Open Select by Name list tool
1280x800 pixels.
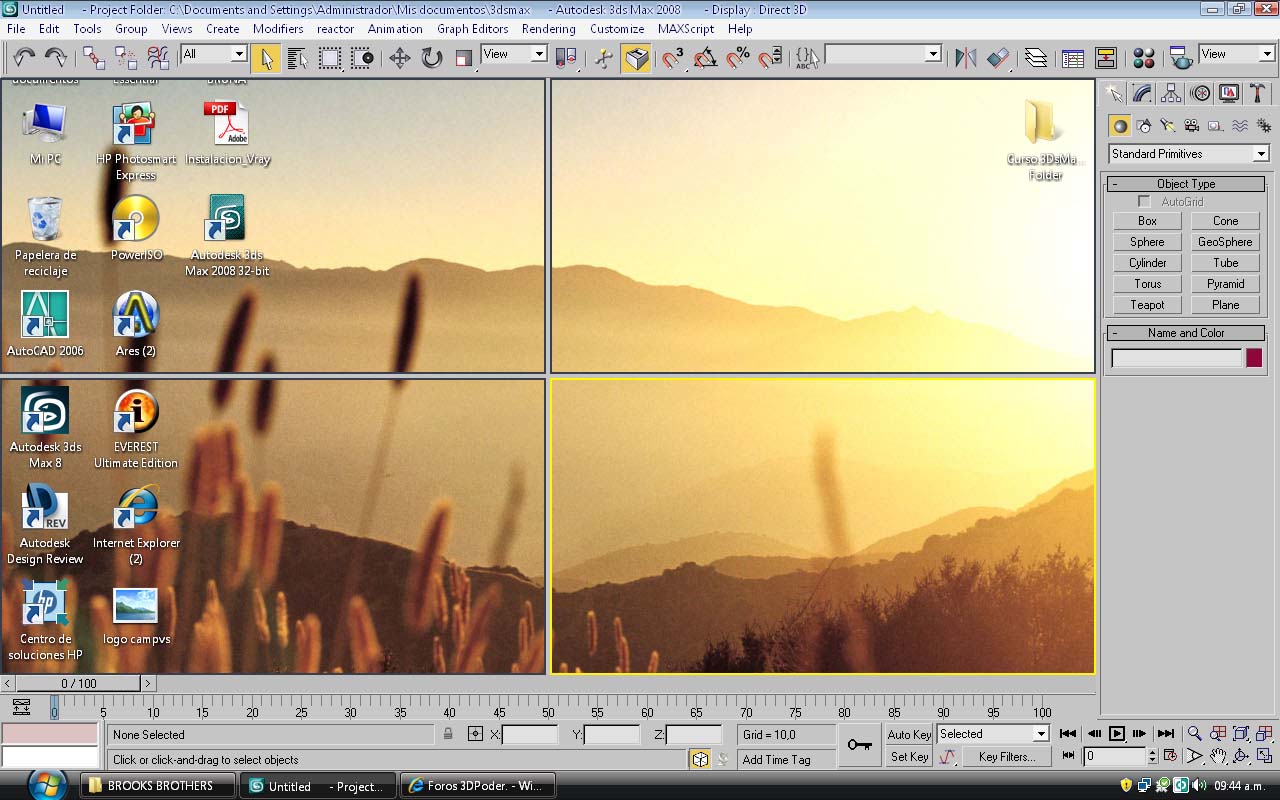tap(297, 58)
